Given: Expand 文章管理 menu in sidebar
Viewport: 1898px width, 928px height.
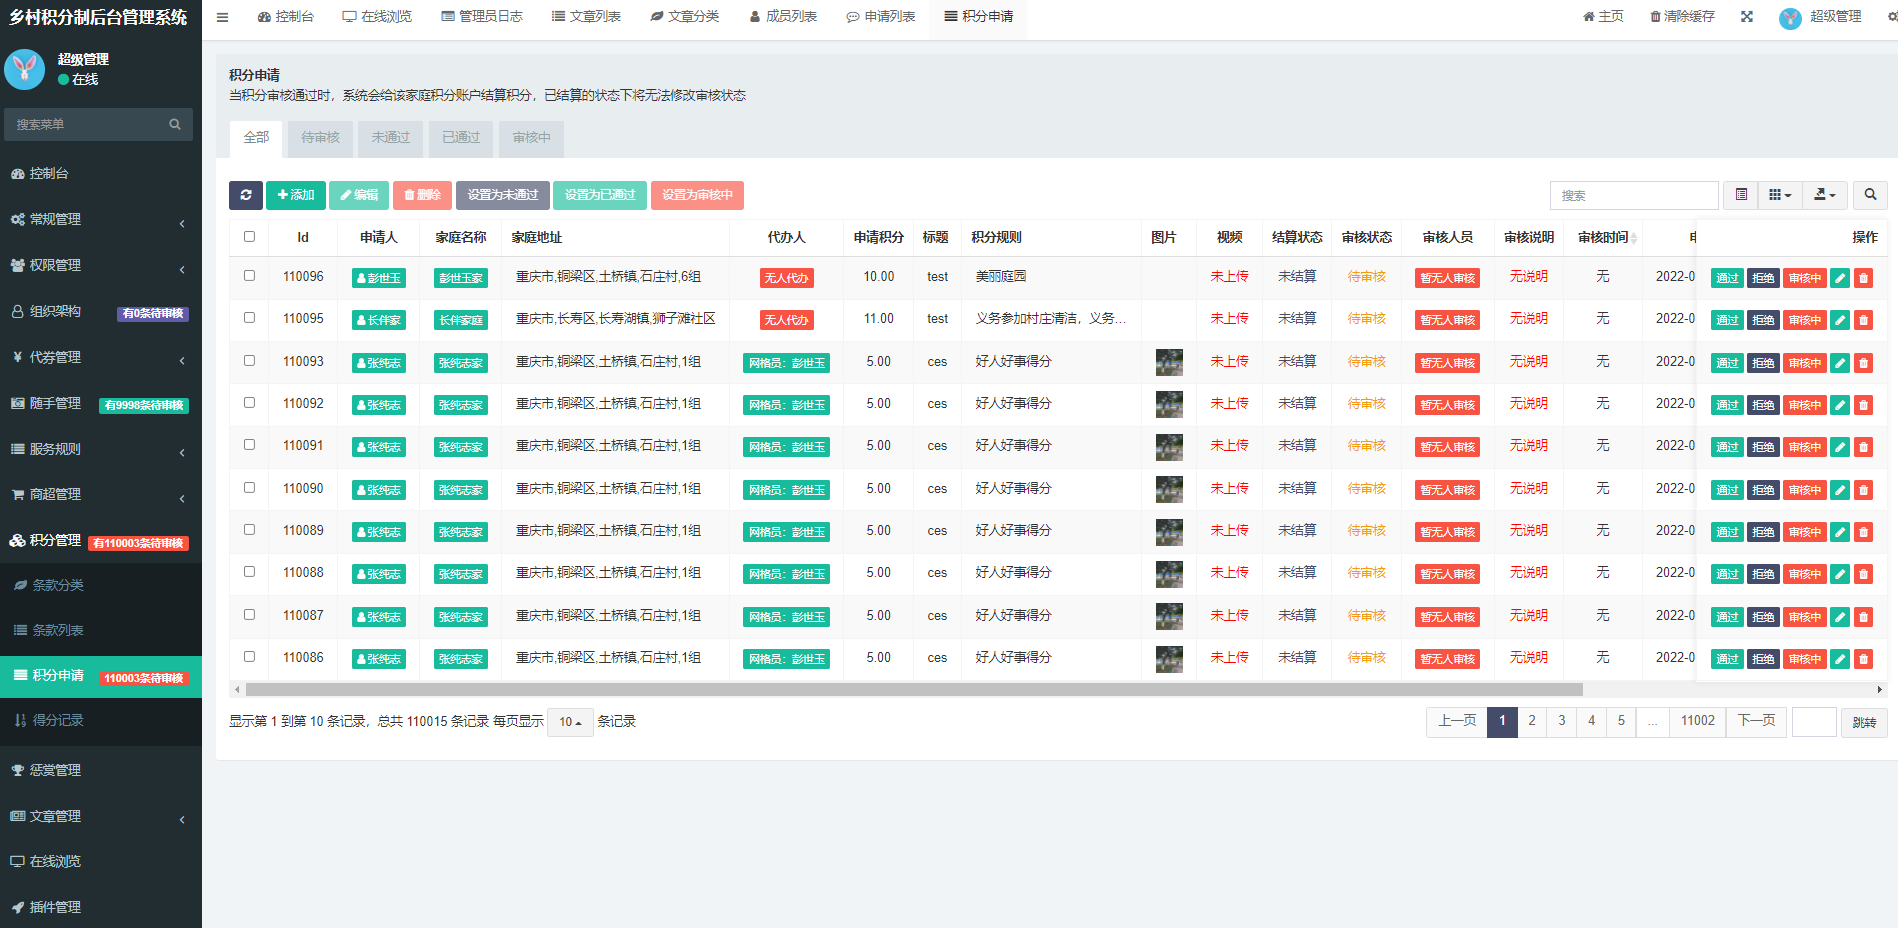Looking at the screenshot, I should [101, 816].
